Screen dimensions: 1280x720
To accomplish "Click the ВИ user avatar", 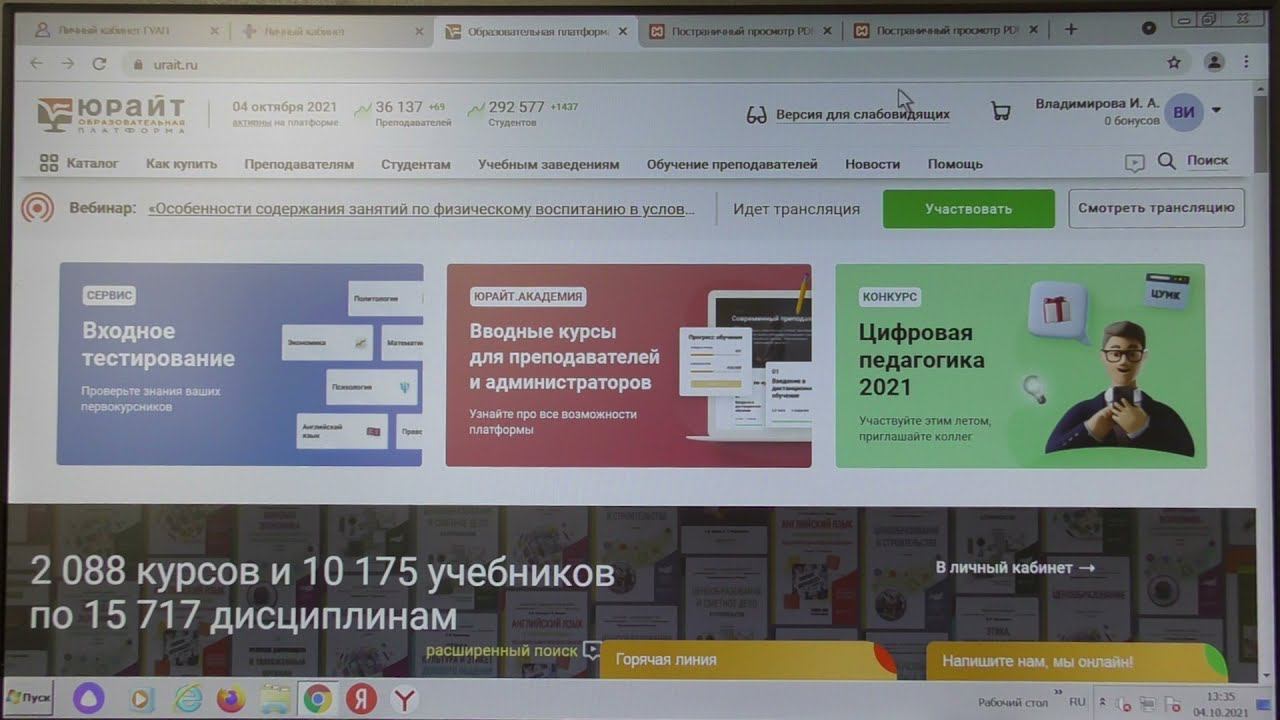I will pyautogui.click(x=1184, y=112).
